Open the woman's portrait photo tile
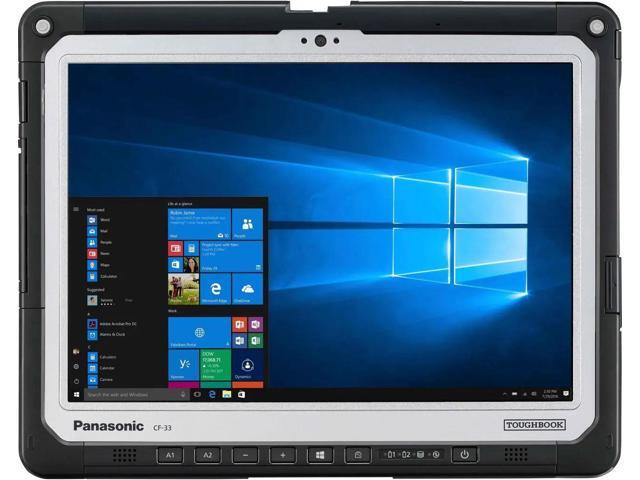The width and height of the screenshot is (640, 480). pos(191,264)
